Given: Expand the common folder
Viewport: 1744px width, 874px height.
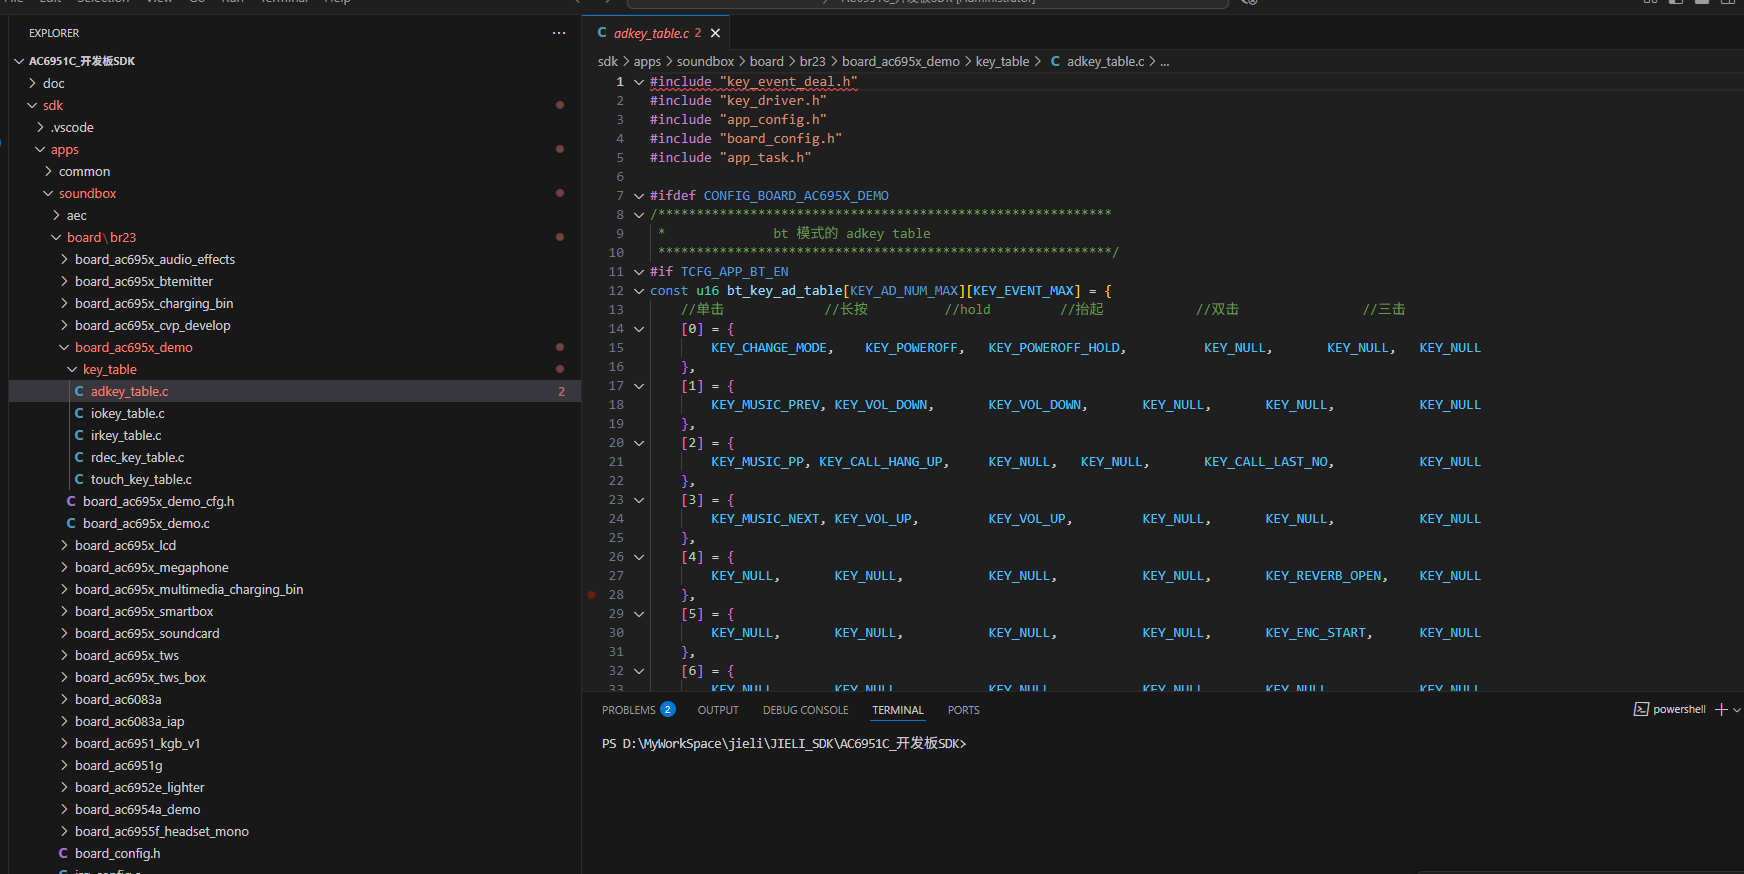Looking at the screenshot, I should click(48, 171).
